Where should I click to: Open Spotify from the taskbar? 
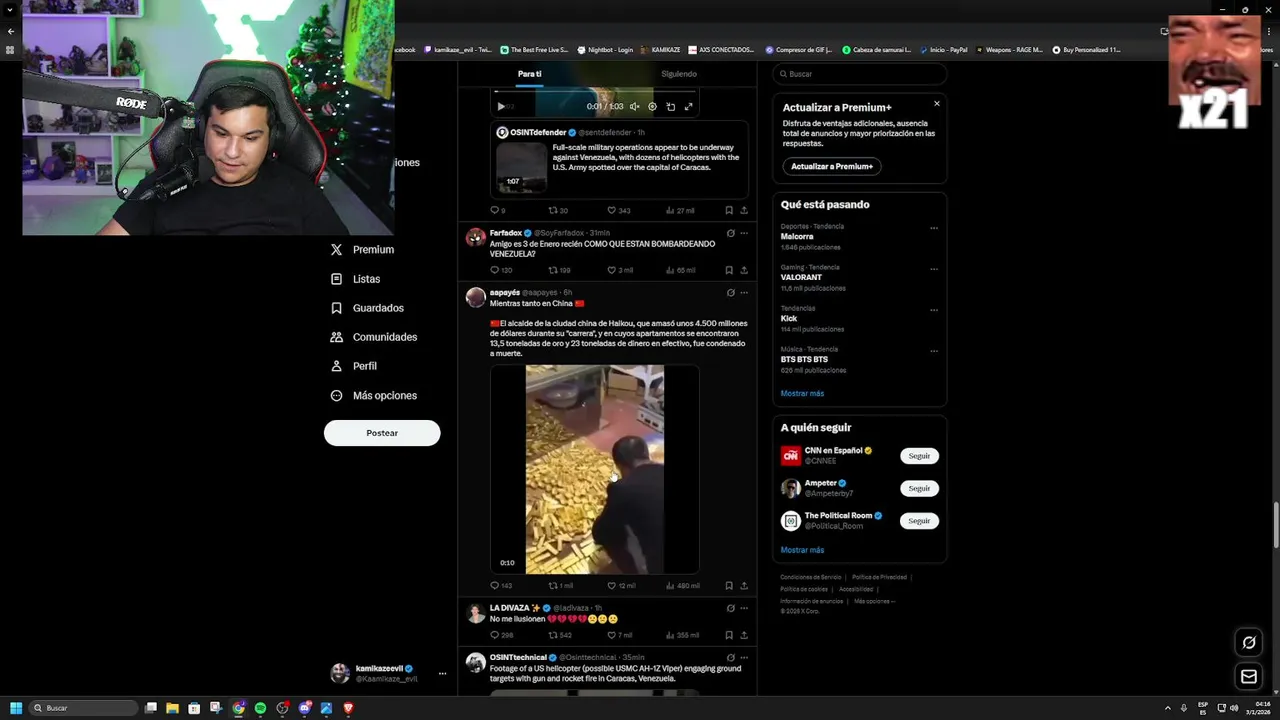[x=260, y=708]
